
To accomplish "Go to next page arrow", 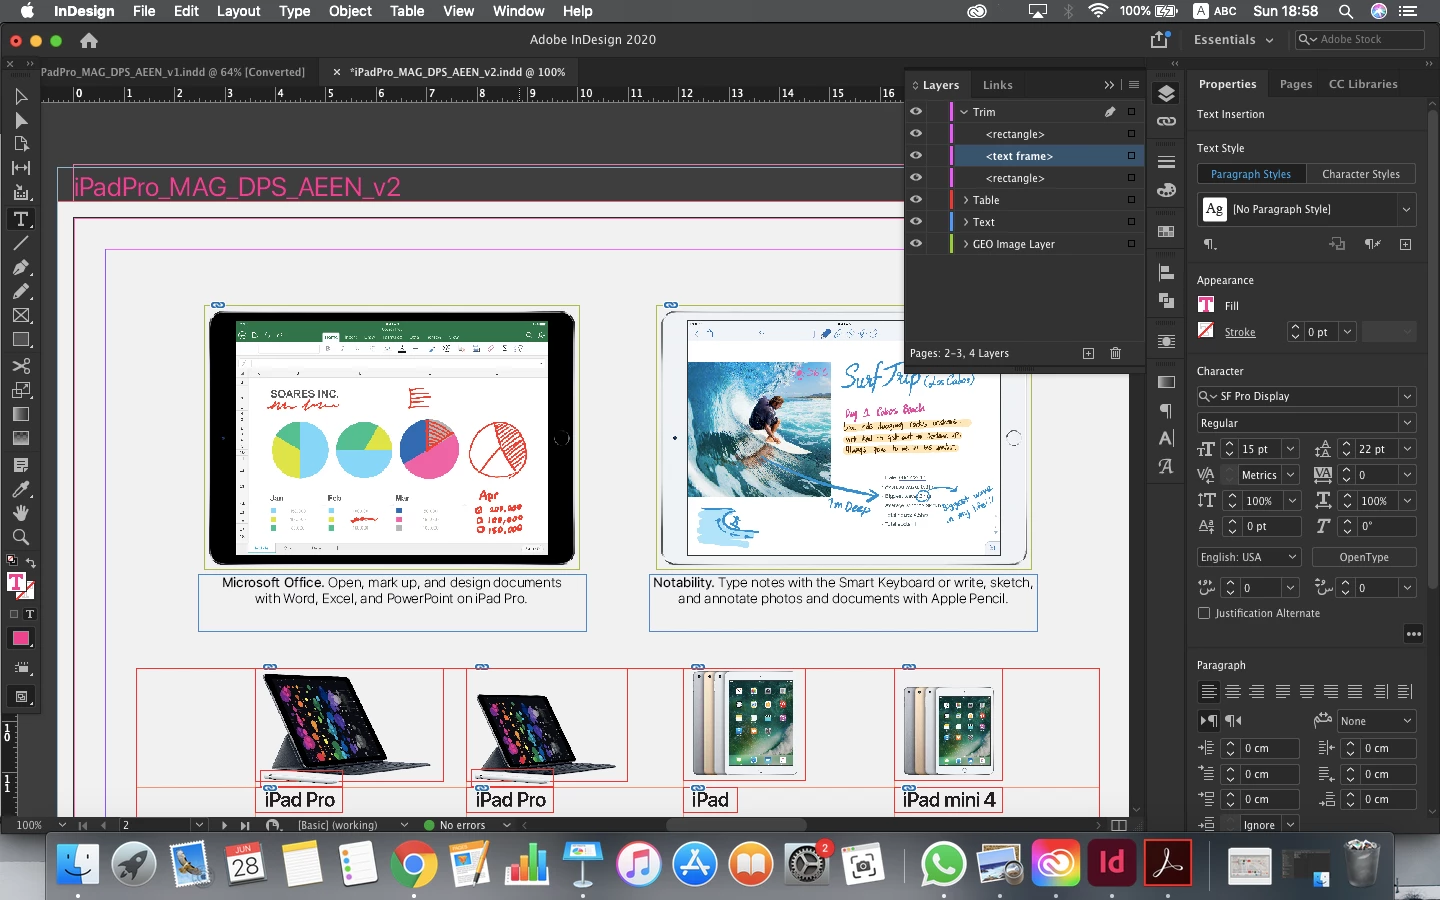I will [x=224, y=826].
